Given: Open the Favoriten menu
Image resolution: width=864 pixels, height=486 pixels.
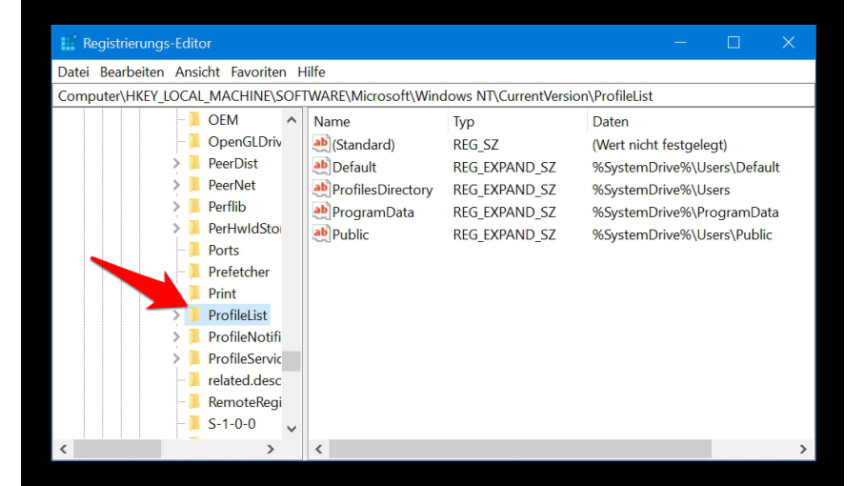Looking at the screenshot, I should 258,72.
